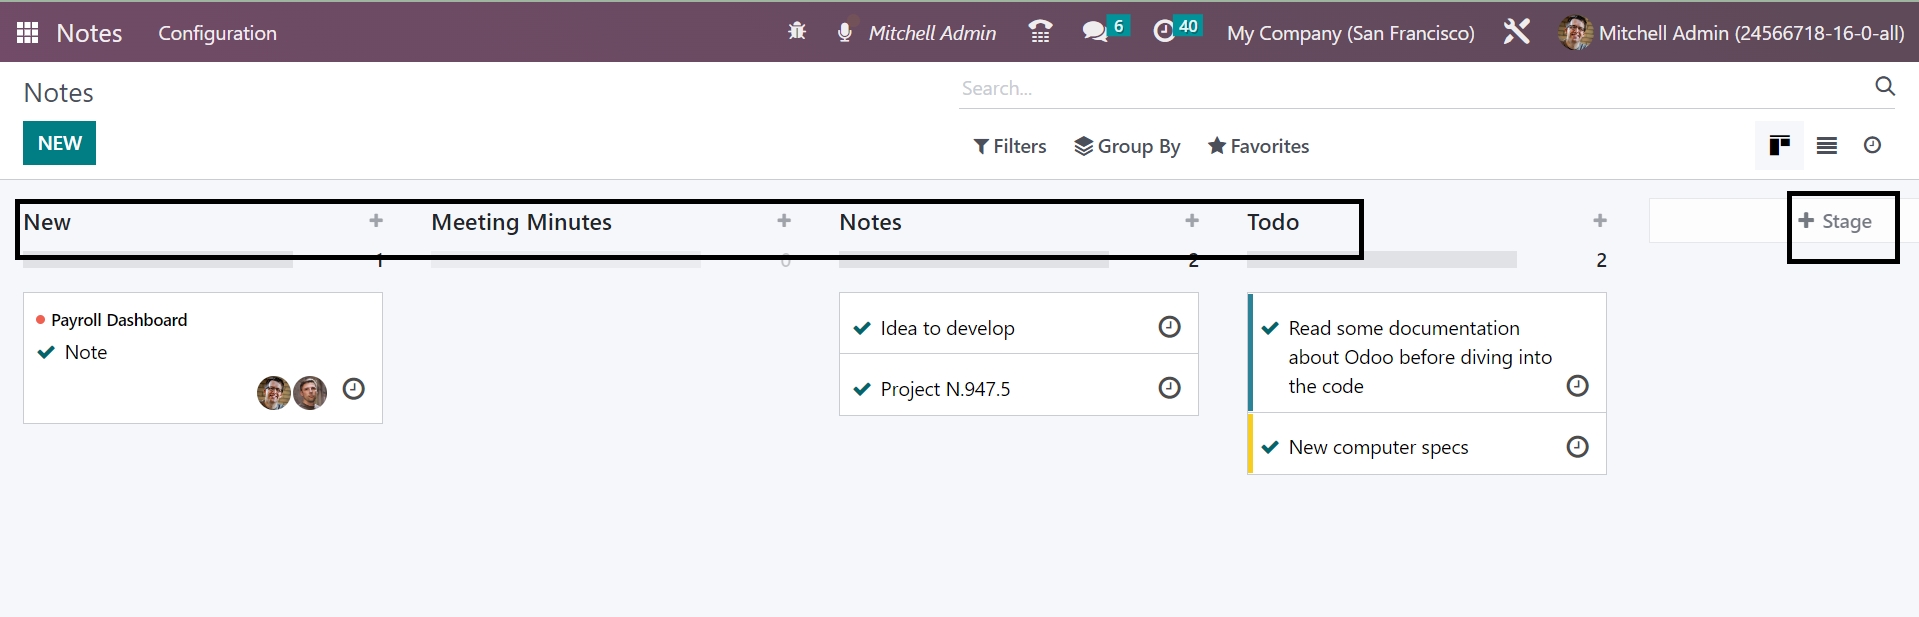
Task: Open Mitchell Admin user menu
Action: pos(1732,33)
